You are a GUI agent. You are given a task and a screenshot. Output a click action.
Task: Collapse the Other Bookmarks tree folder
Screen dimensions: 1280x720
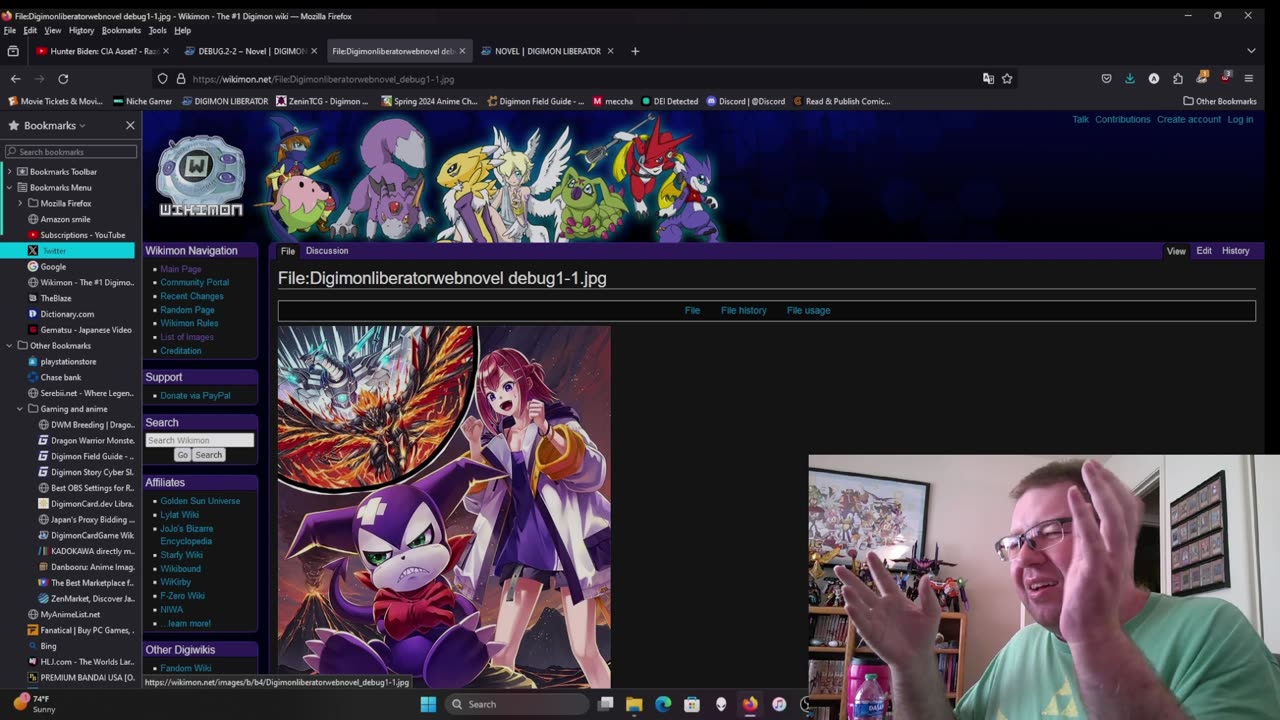click(9, 346)
